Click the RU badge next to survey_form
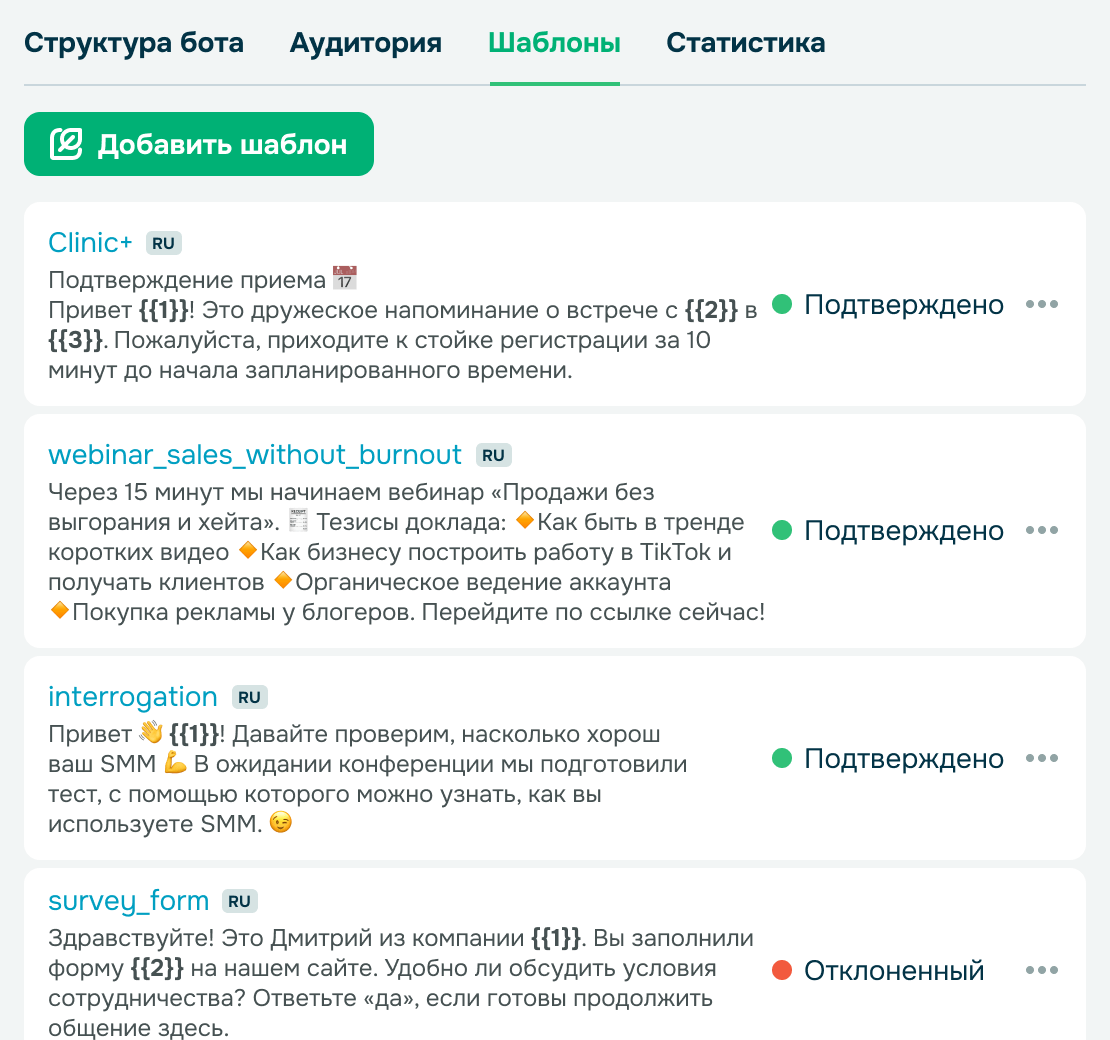 coord(239,902)
